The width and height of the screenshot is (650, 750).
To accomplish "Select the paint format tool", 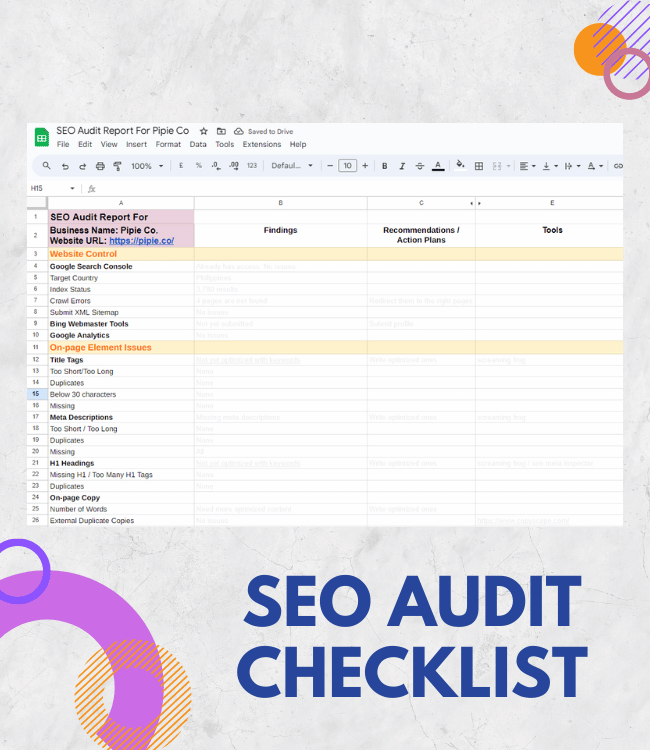I will click(x=117, y=166).
